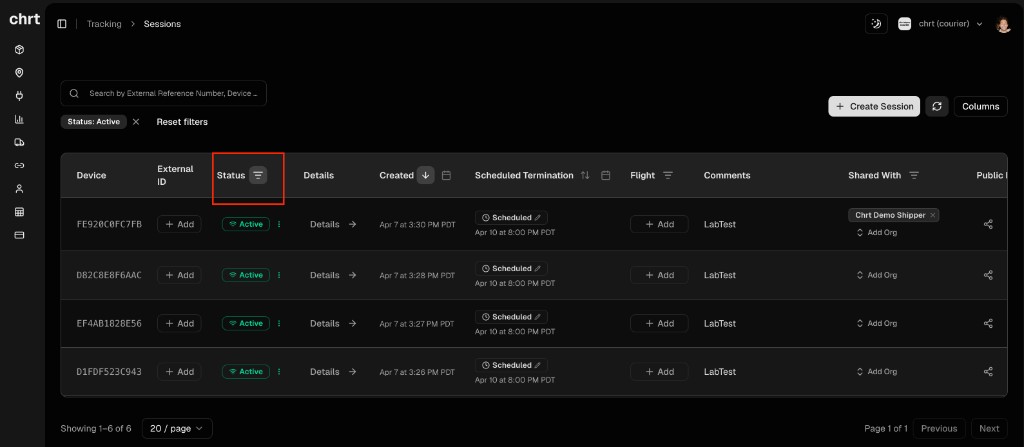Open Created column calendar date filter
The height and width of the screenshot is (447, 1024).
pyautogui.click(x=446, y=175)
